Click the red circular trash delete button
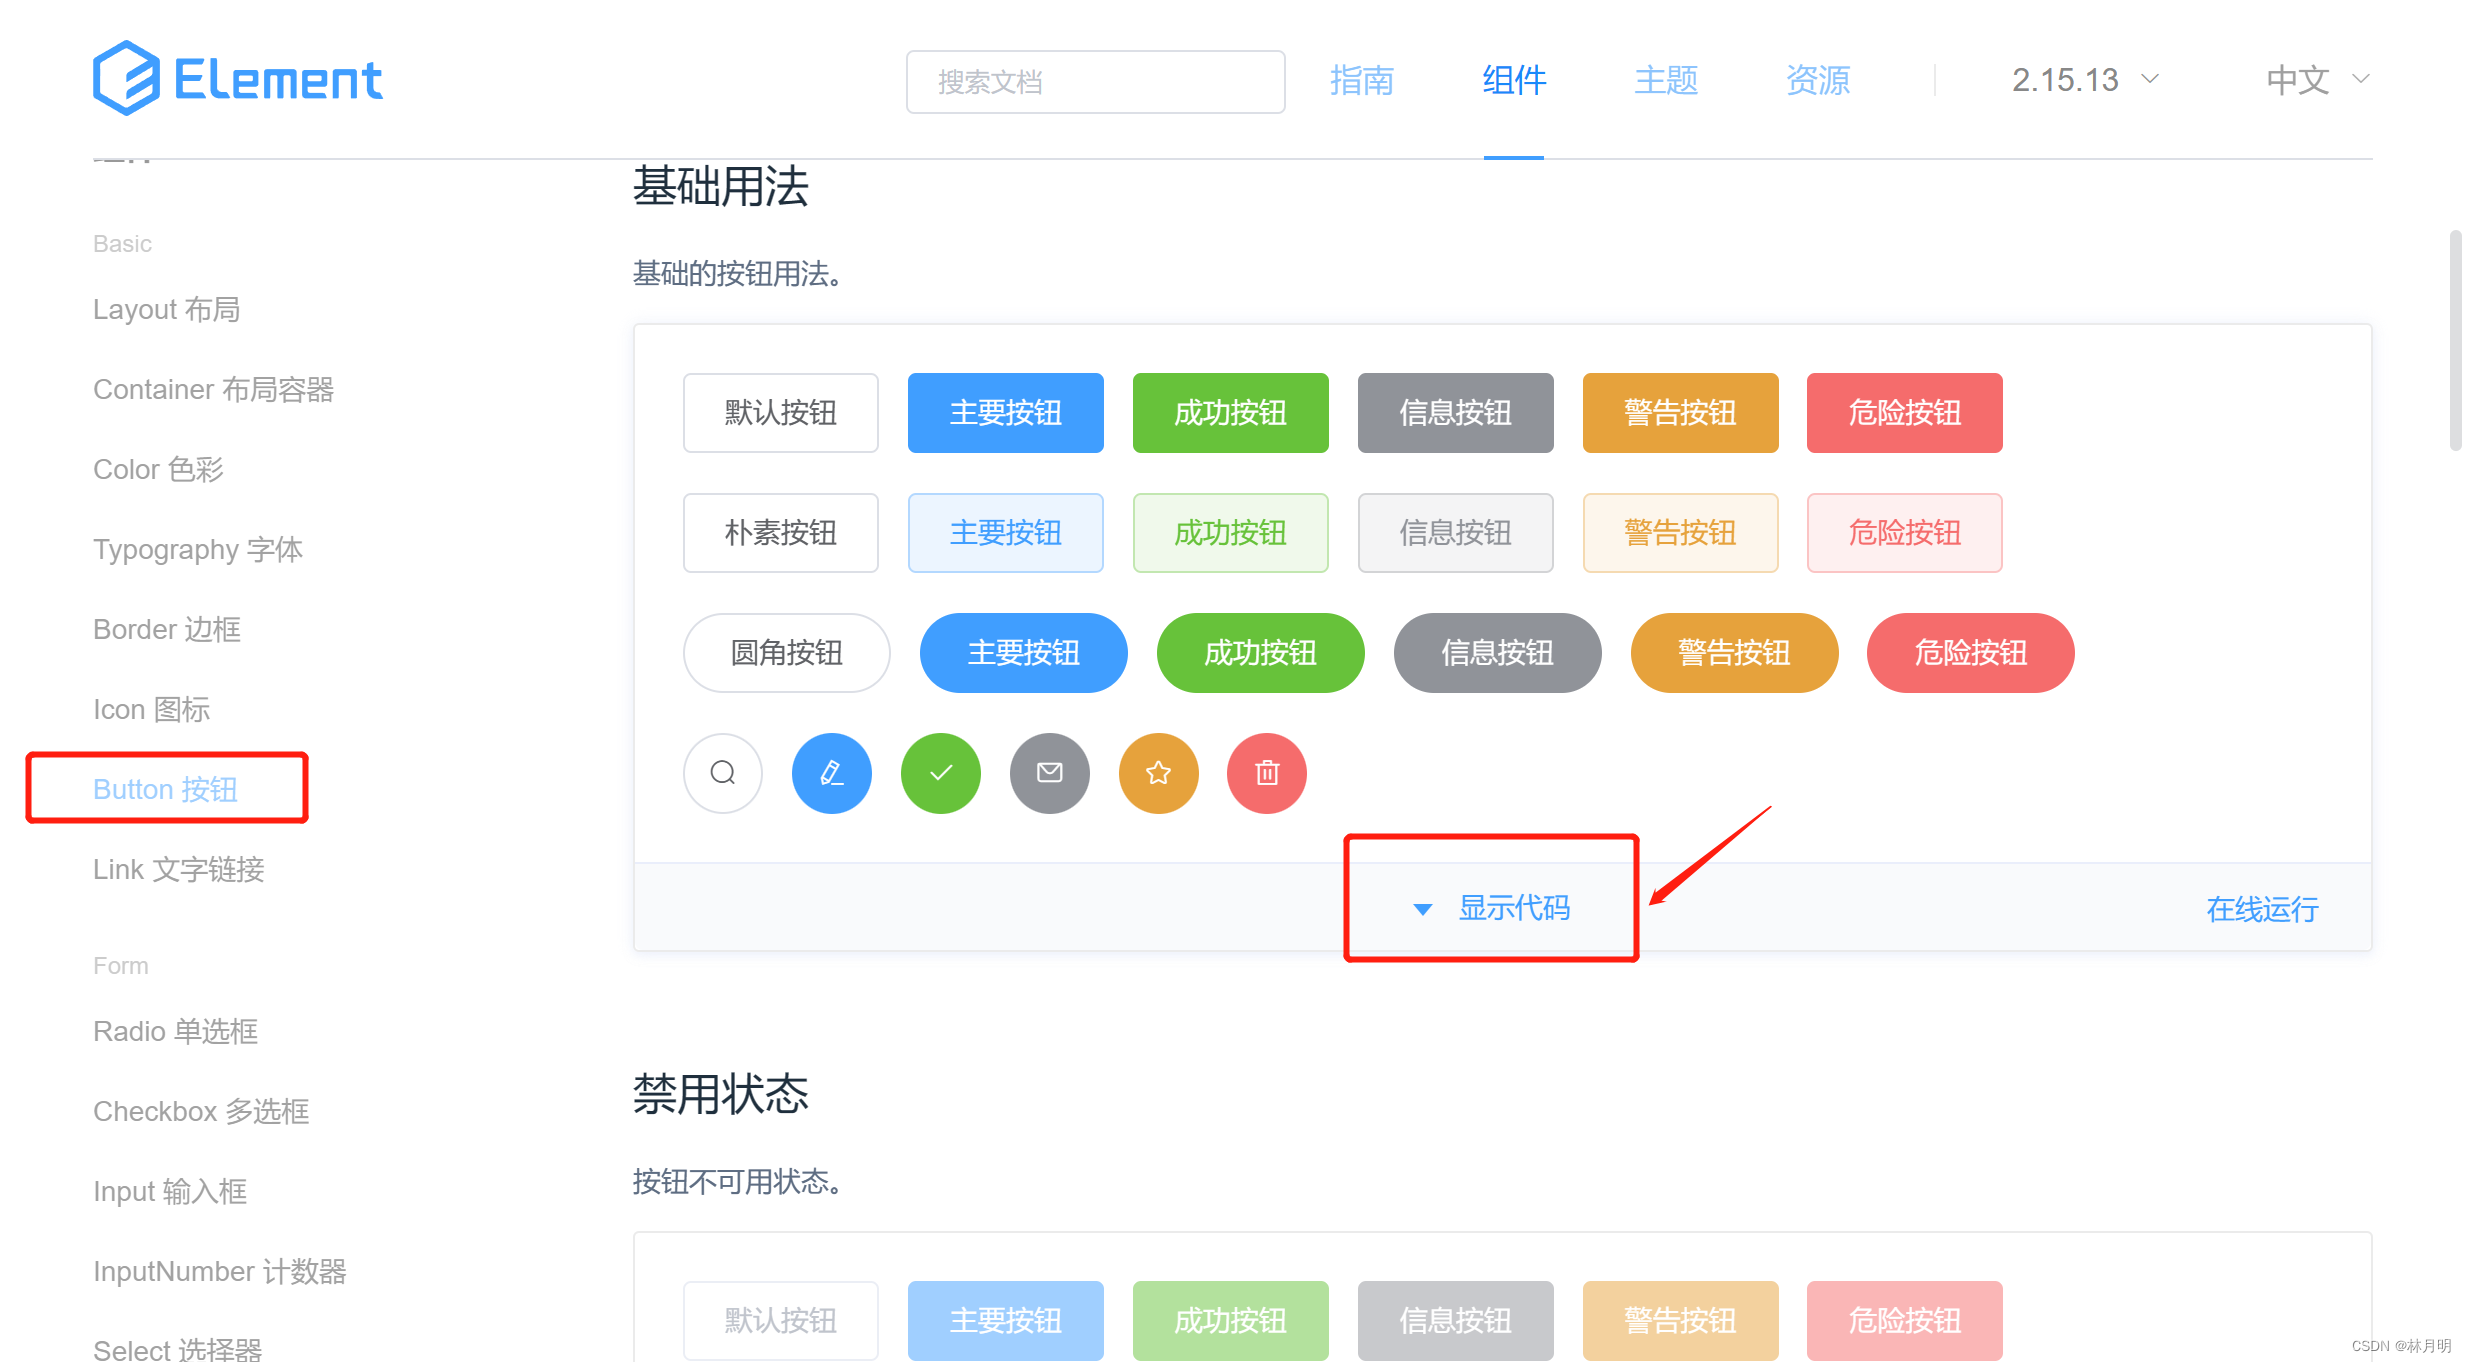 (x=1266, y=773)
